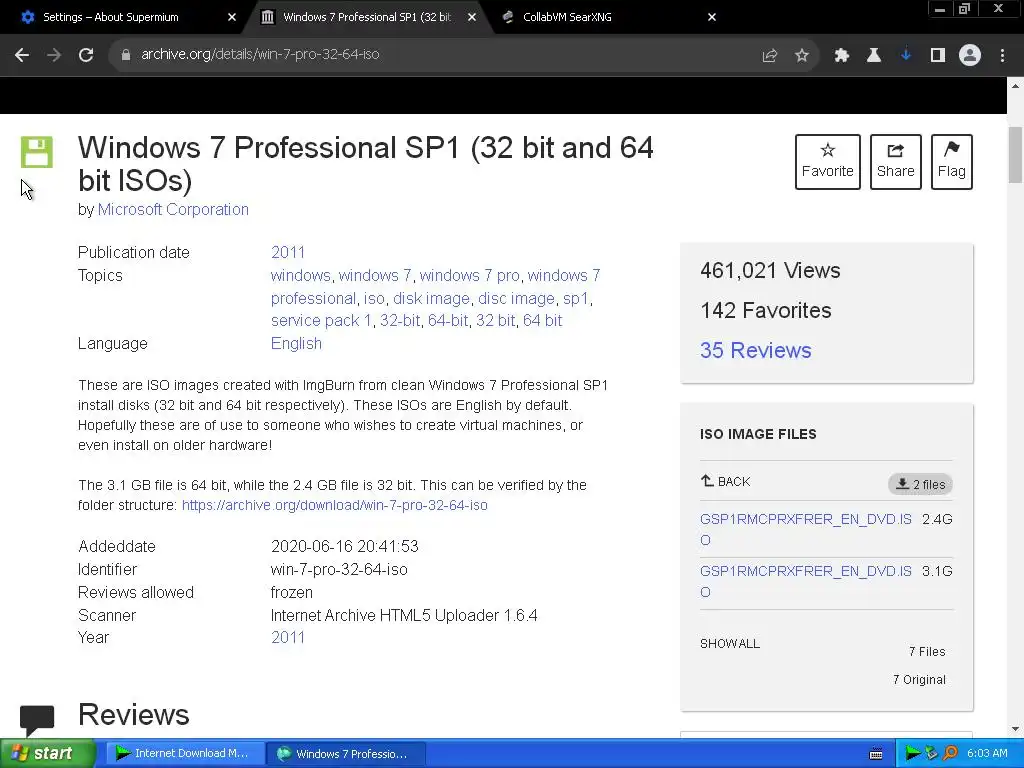This screenshot has height=768, width=1024.
Task: Open the browser three-dot menu
Action: (x=1002, y=56)
